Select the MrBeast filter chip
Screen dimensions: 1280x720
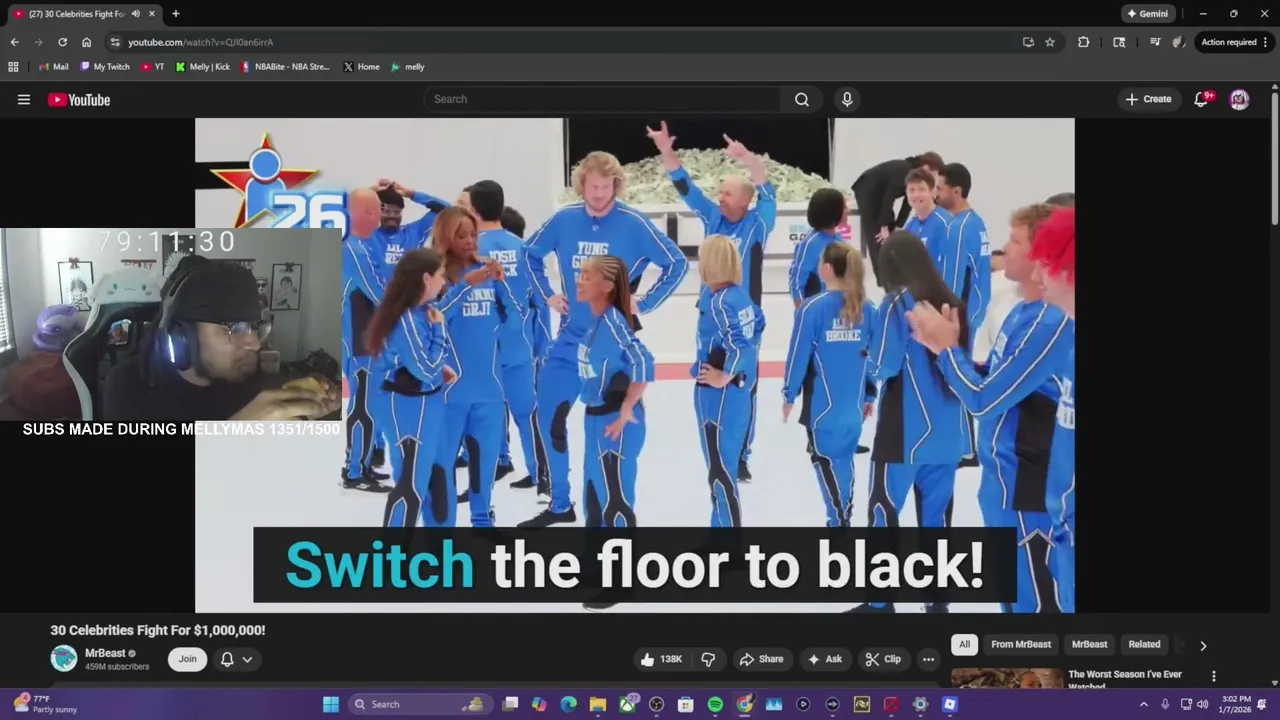(x=1089, y=644)
